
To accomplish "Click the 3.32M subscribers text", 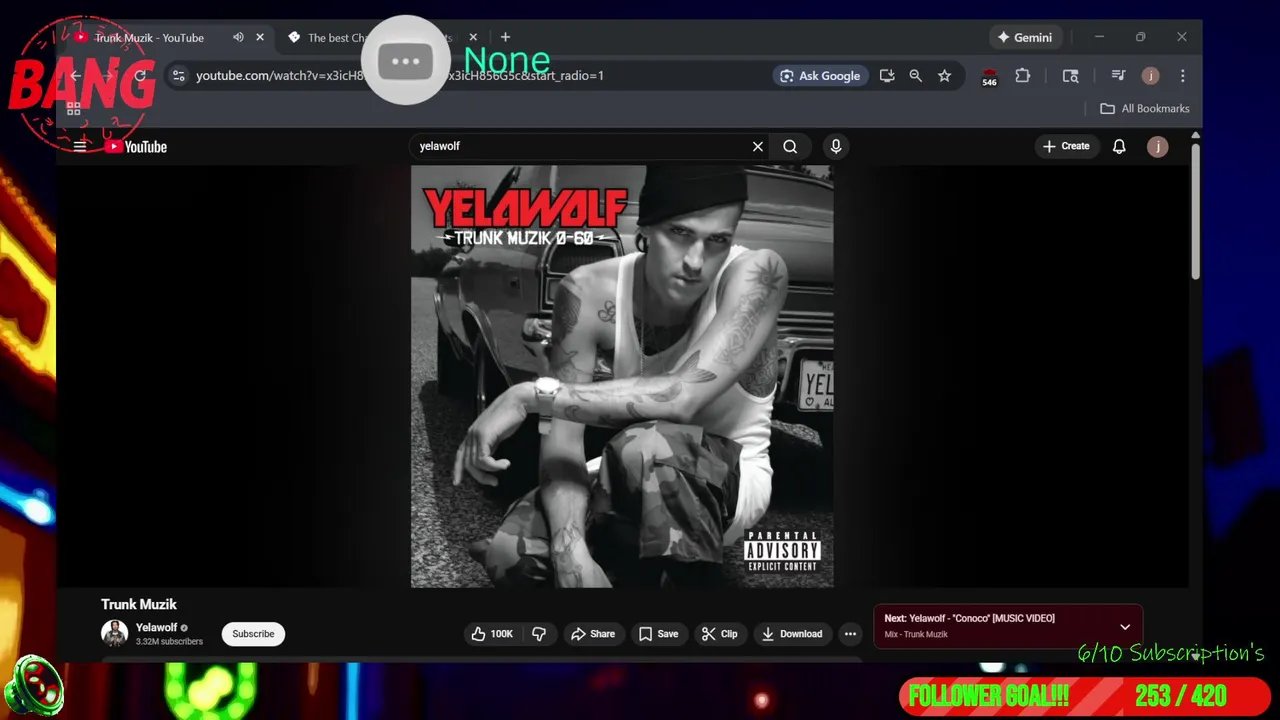I will pos(169,642).
